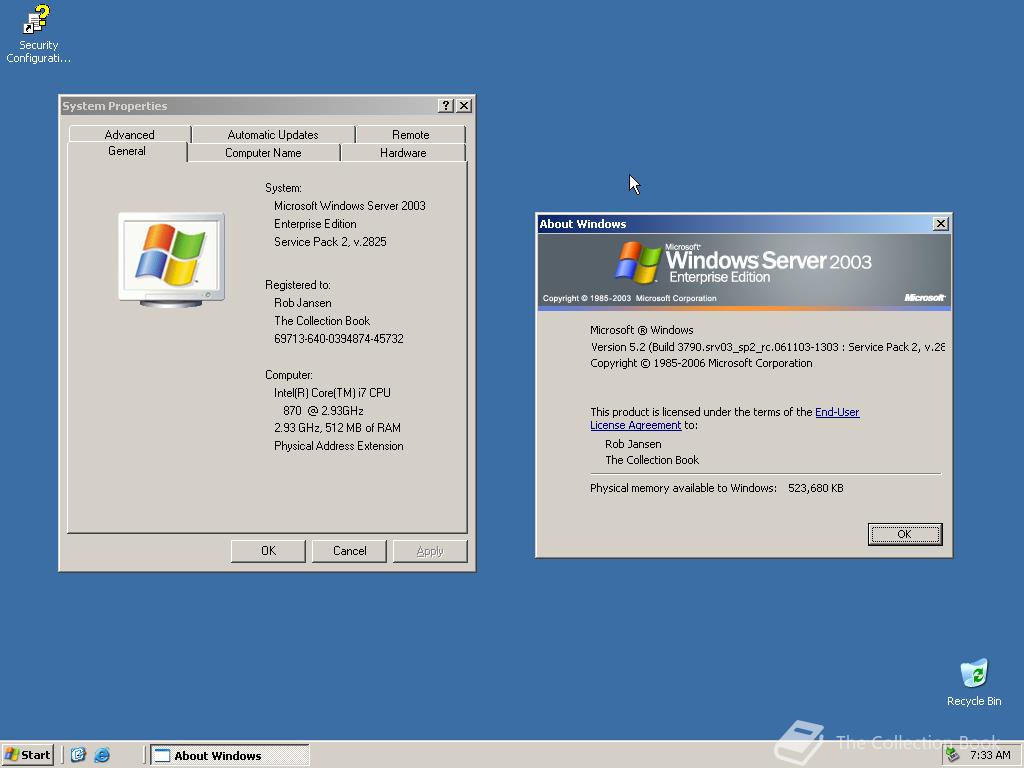Click the Microsoft logo in About banner
The image size is (1024, 768).
(x=924, y=297)
